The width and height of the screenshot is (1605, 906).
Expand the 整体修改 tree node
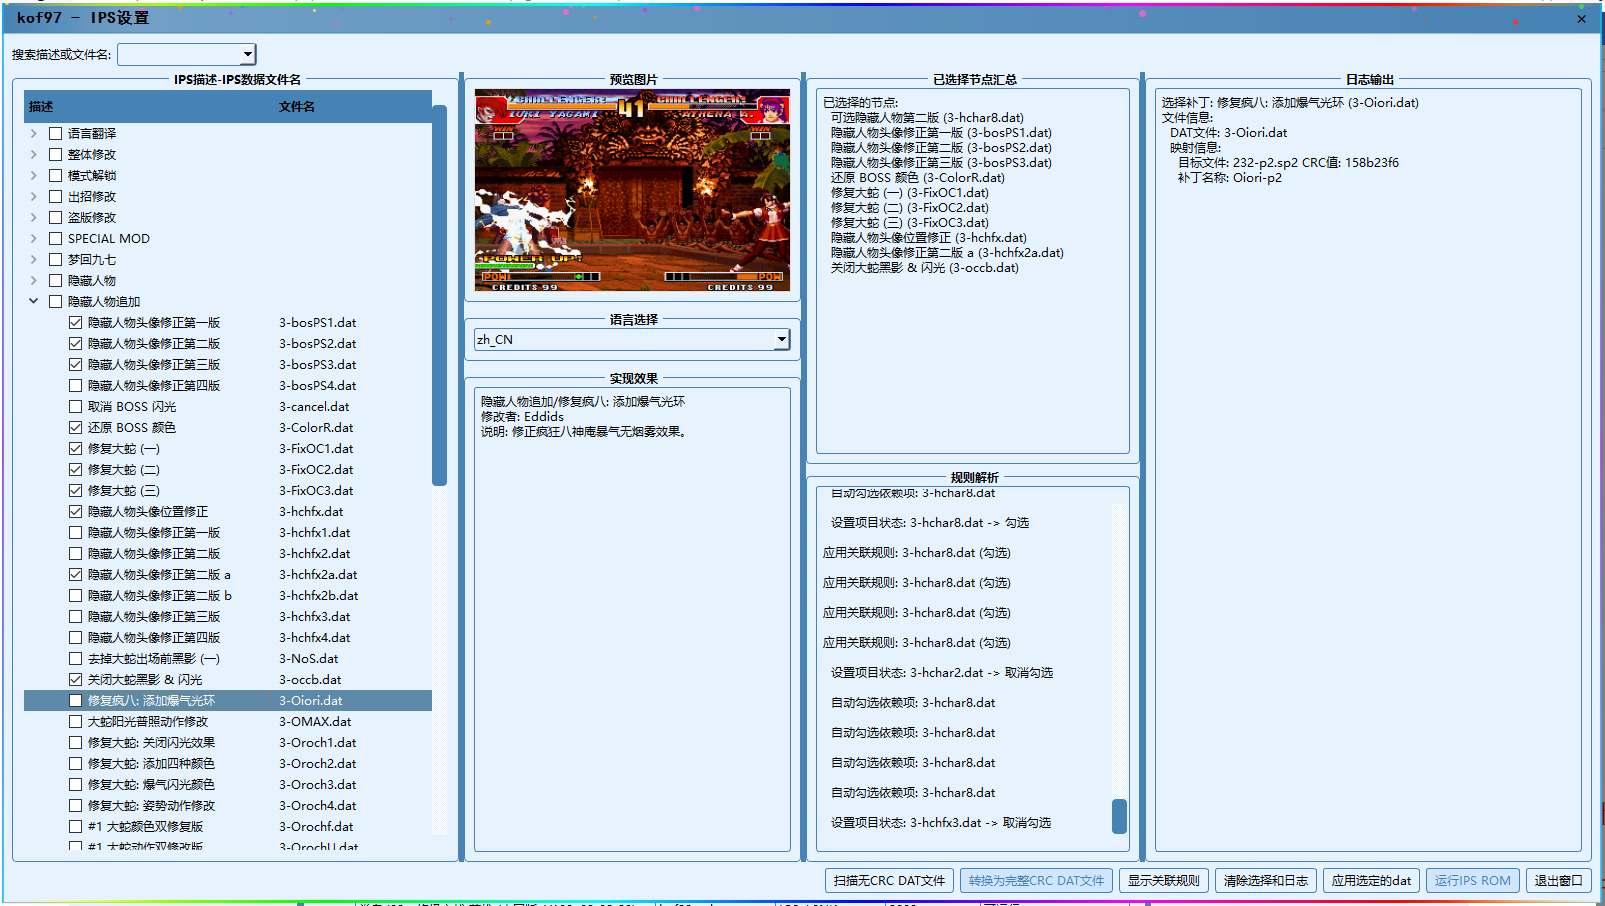tap(33, 154)
